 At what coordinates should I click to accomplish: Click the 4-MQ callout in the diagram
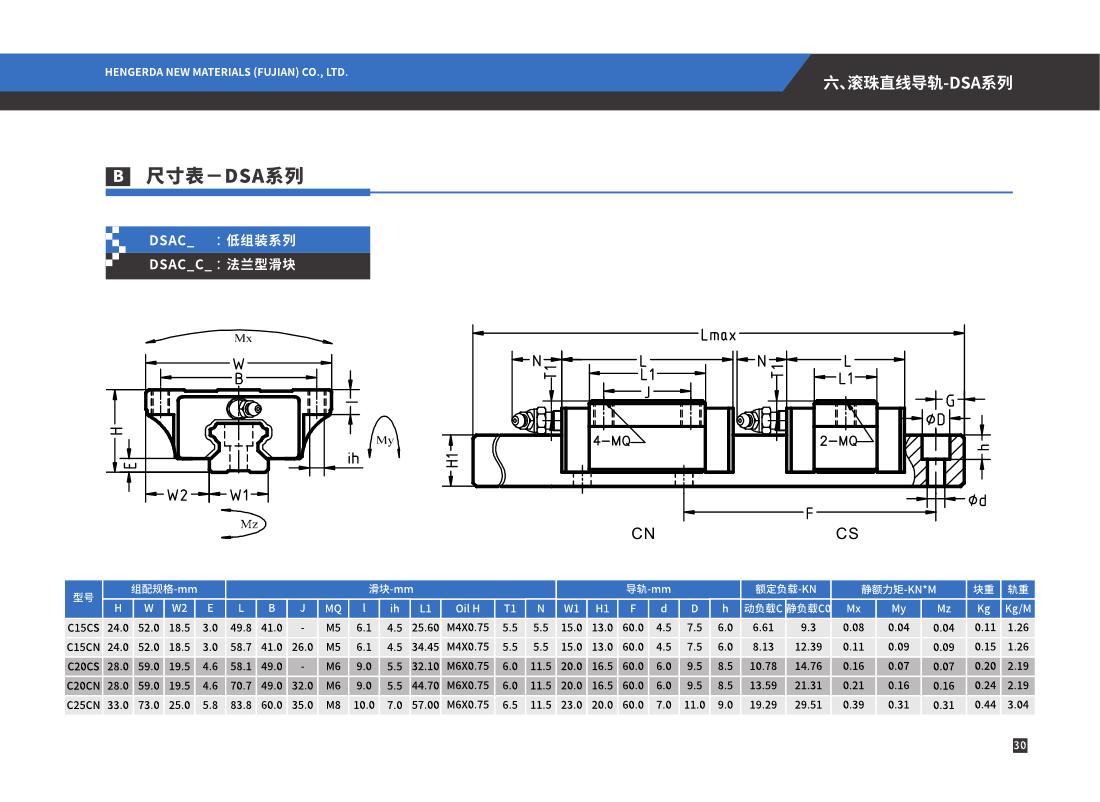pos(612,440)
